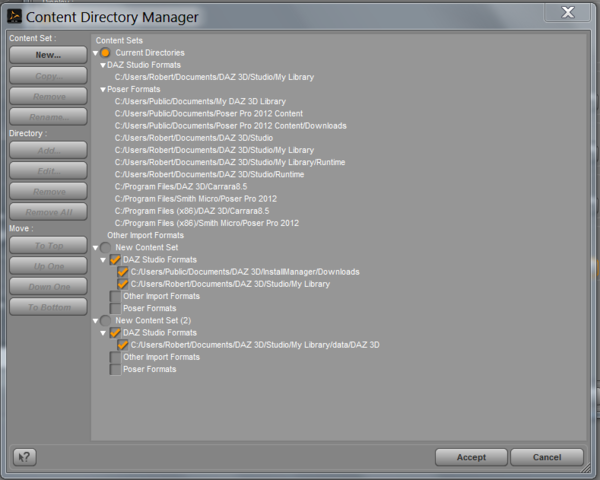Click the What's This help icon

click(25, 457)
